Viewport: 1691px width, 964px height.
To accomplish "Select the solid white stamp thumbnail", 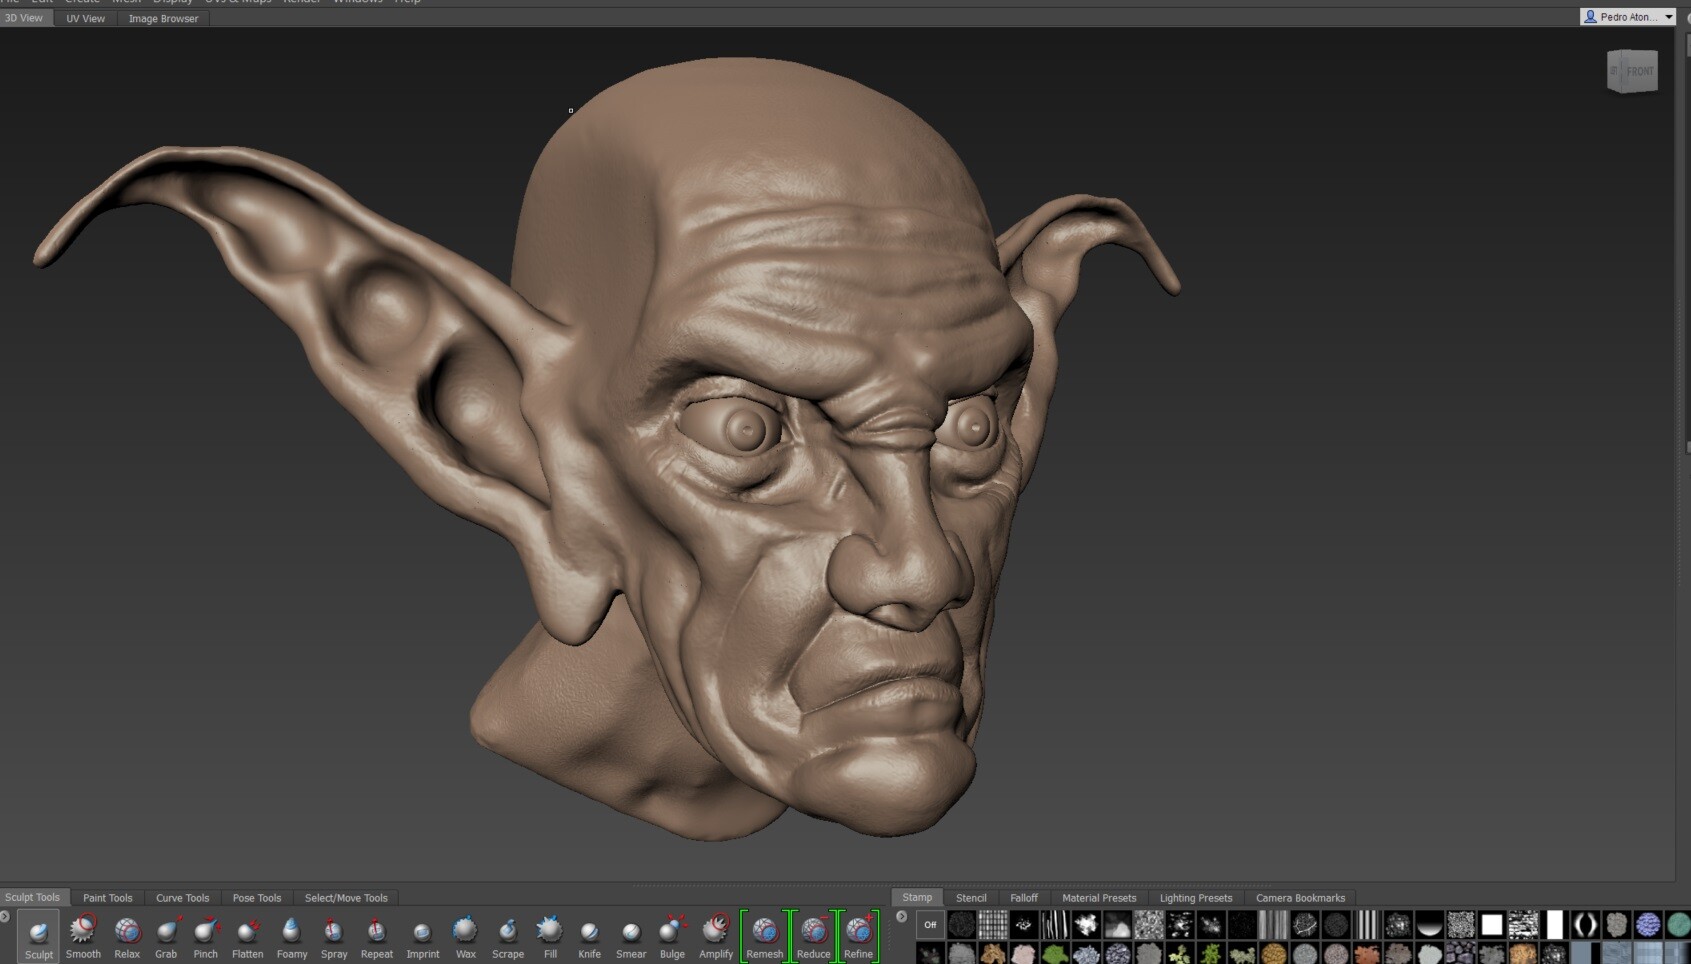I will [x=1492, y=924].
